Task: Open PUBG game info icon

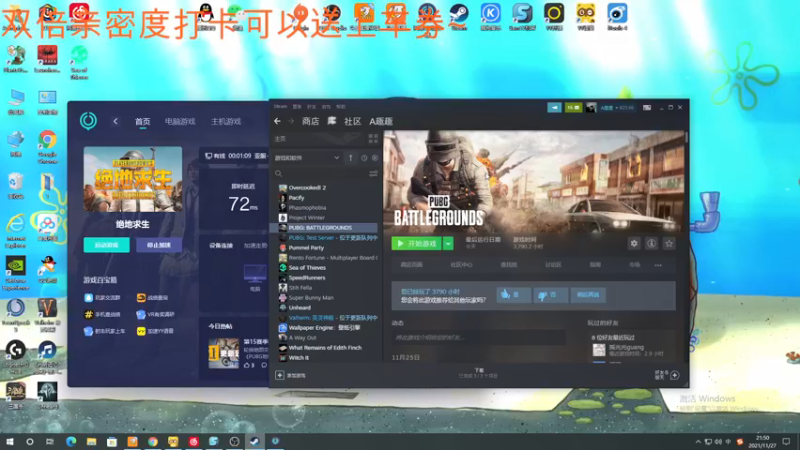Action: pos(652,243)
